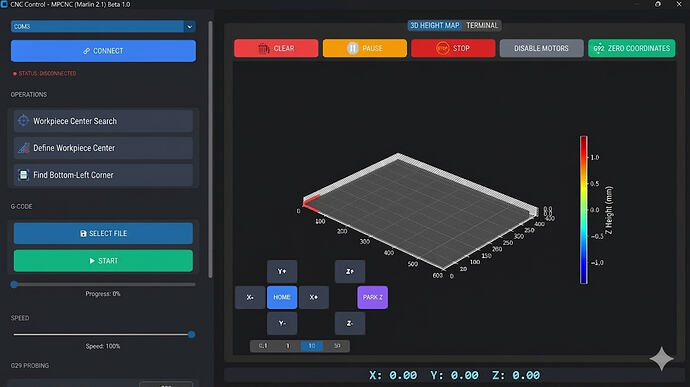Image resolution: width=690 pixels, height=387 pixels.
Task: Click ZERO COORDINATES button
Action: pyautogui.click(x=631, y=48)
